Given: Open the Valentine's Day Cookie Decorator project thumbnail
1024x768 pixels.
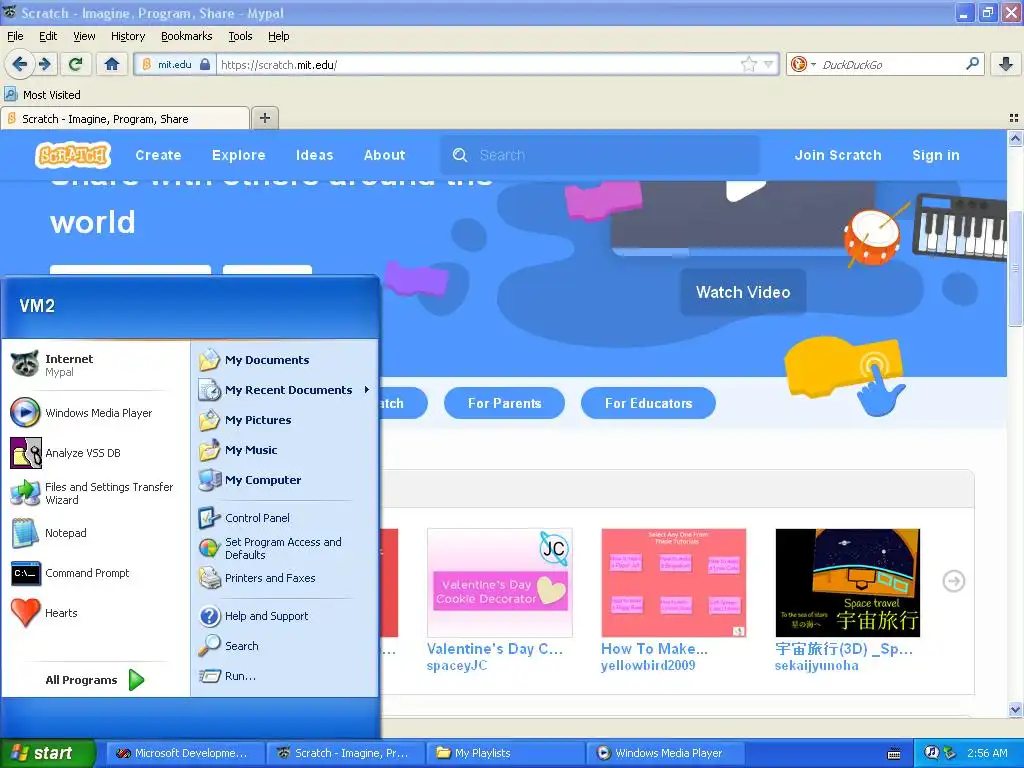Looking at the screenshot, I should pos(500,583).
